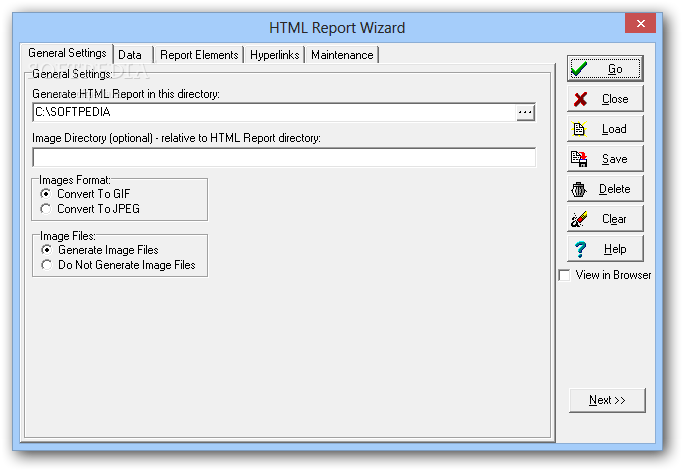
Task: Click the blue question mark Help icon
Action: (580, 249)
